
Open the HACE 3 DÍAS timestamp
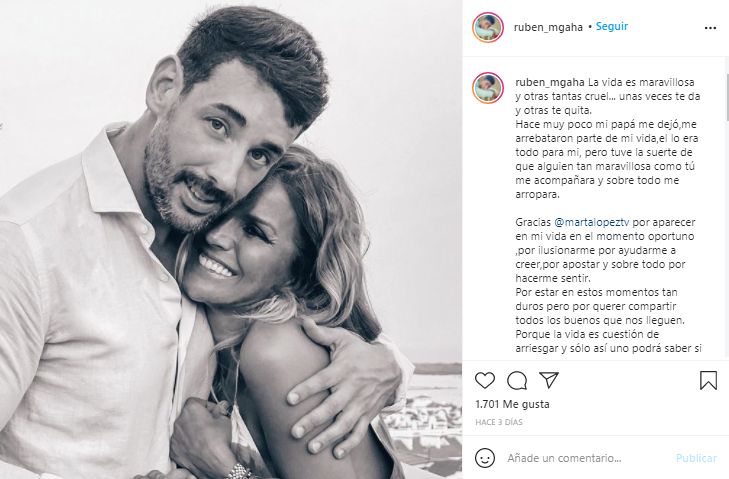499,422
